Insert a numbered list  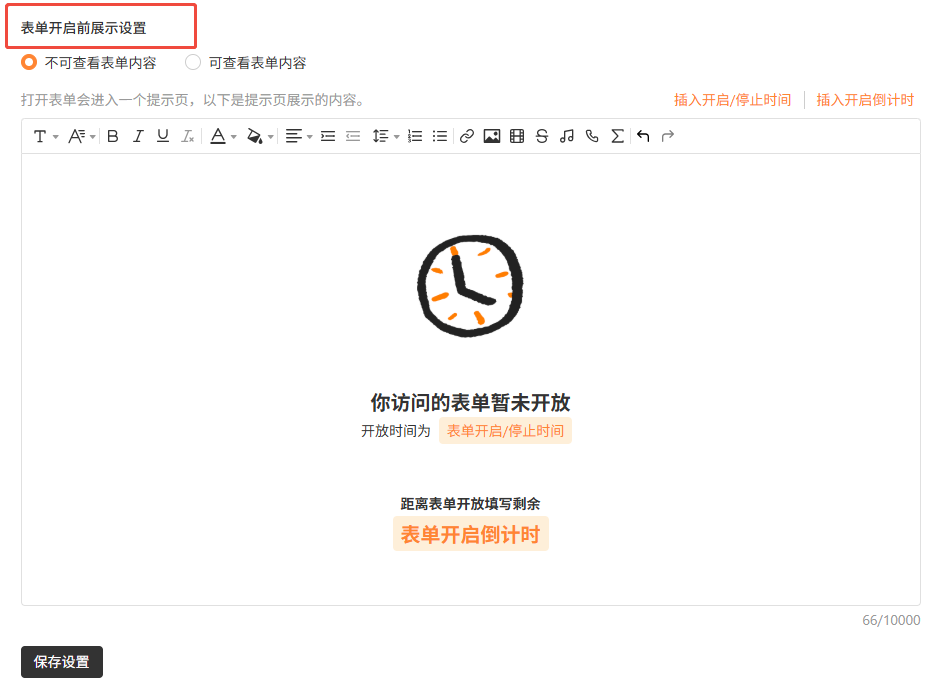coord(415,136)
